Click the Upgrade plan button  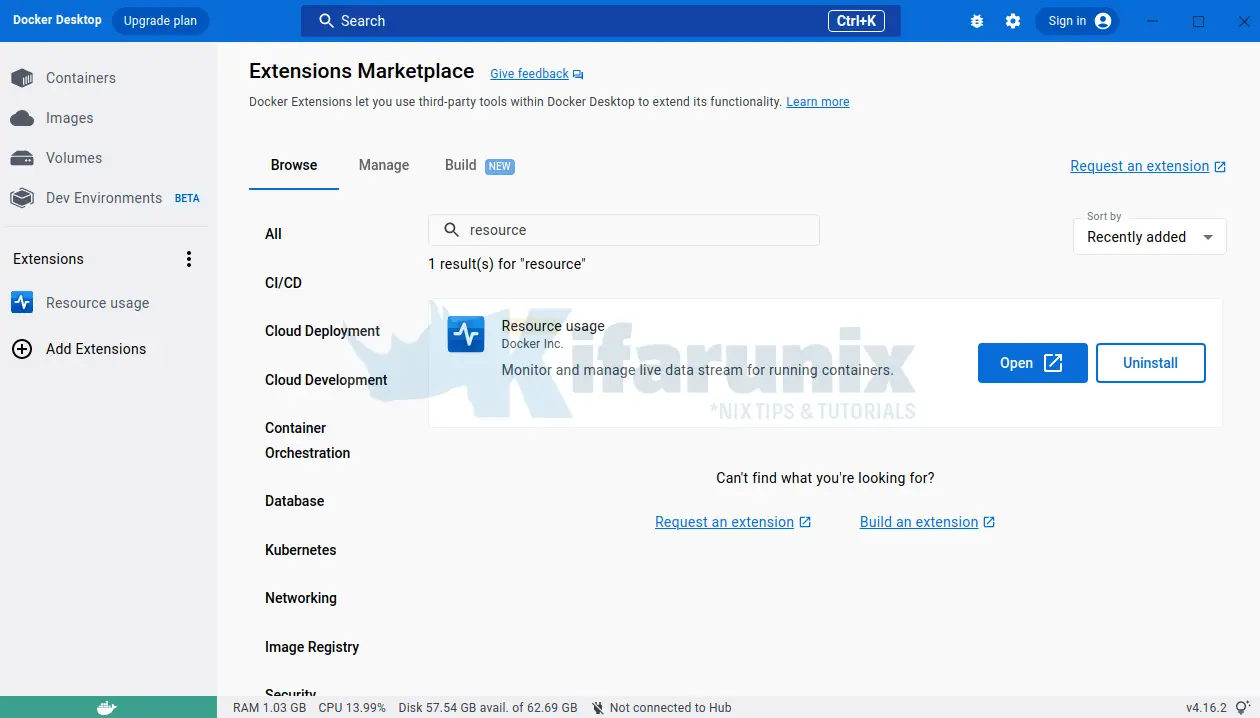coord(160,21)
